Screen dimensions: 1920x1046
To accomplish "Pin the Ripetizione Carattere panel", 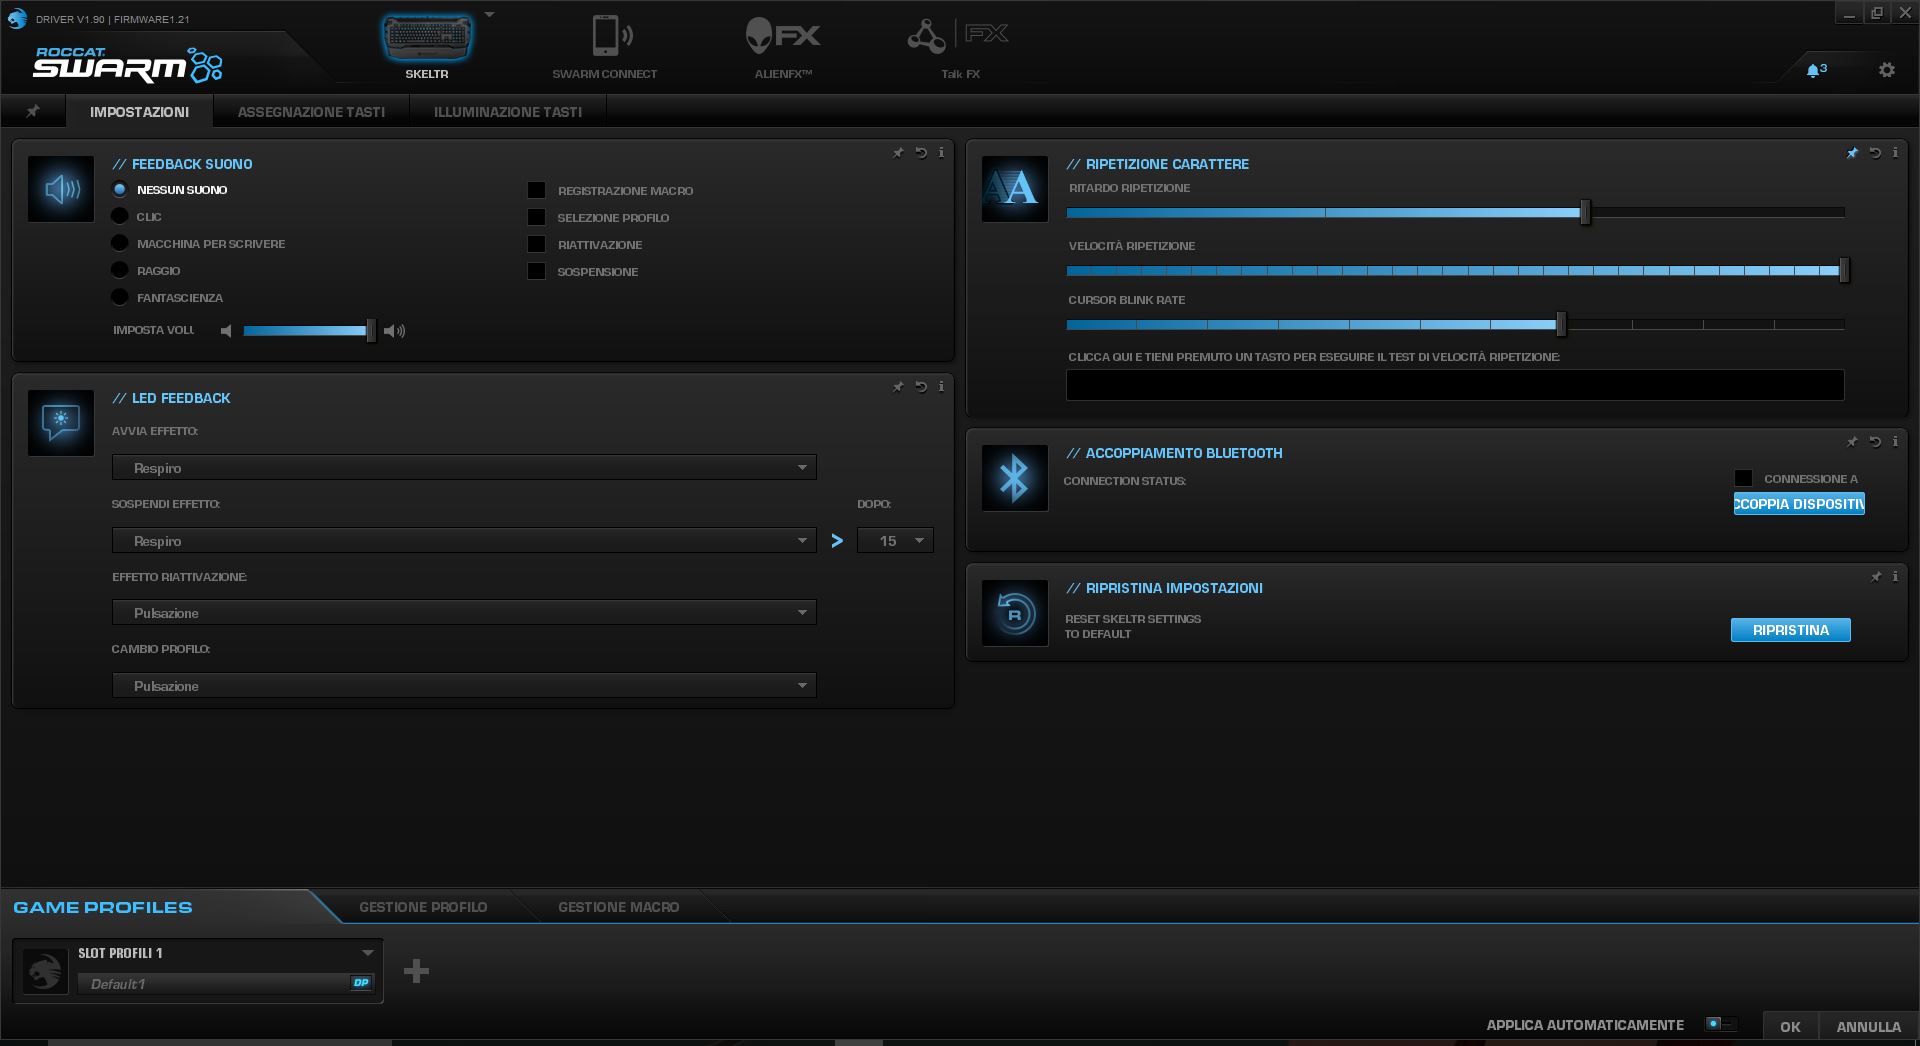I will [x=1852, y=153].
